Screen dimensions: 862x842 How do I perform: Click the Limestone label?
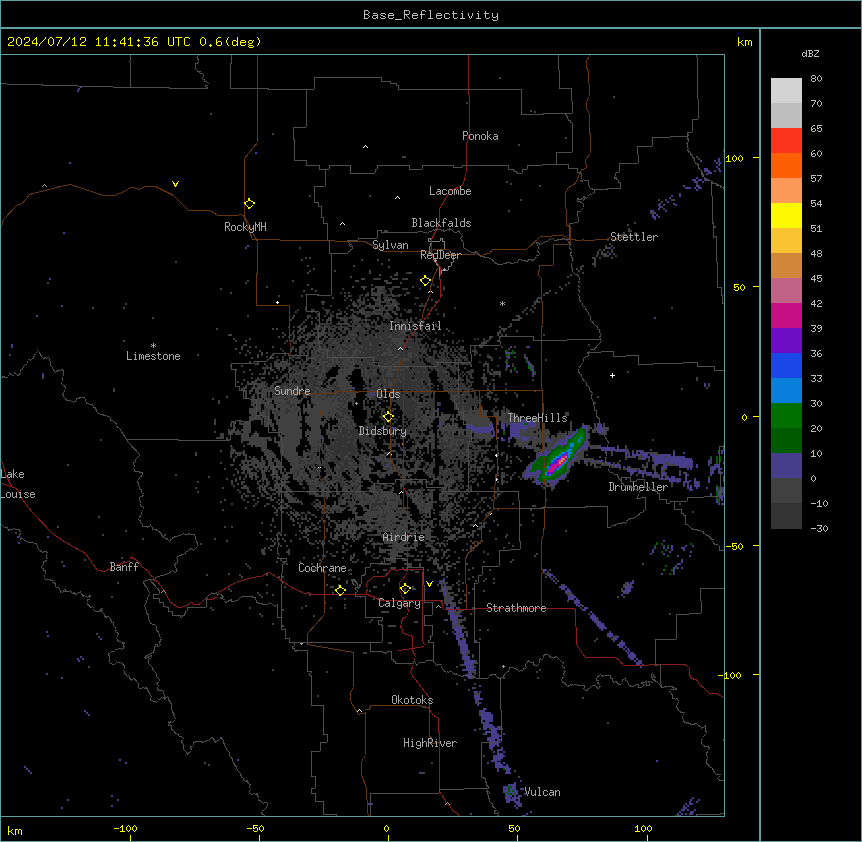click(153, 356)
